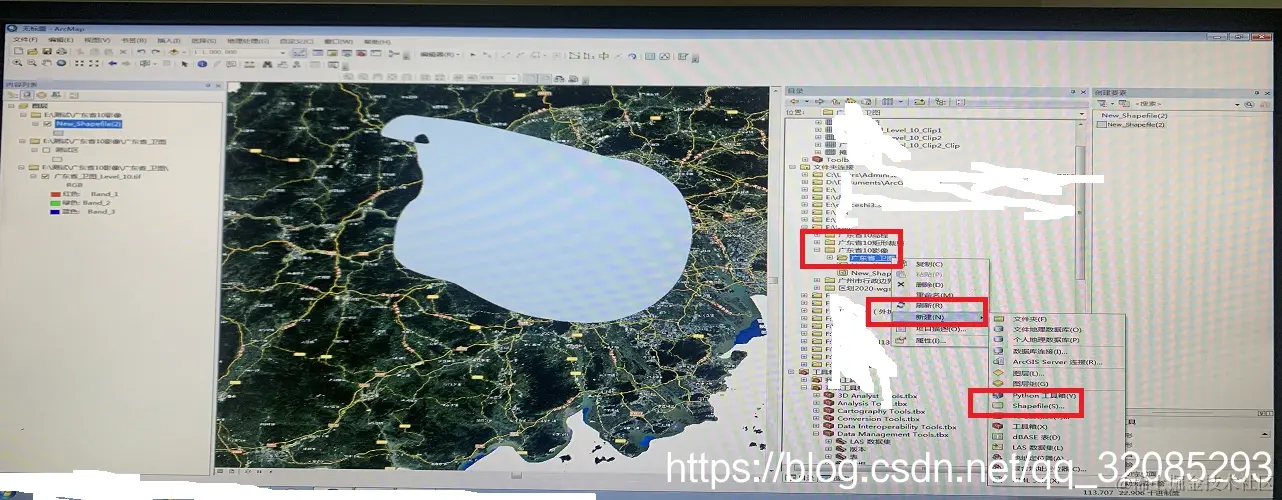Open the Windows (W) menu
The image size is (1282, 500).
coord(339,41)
